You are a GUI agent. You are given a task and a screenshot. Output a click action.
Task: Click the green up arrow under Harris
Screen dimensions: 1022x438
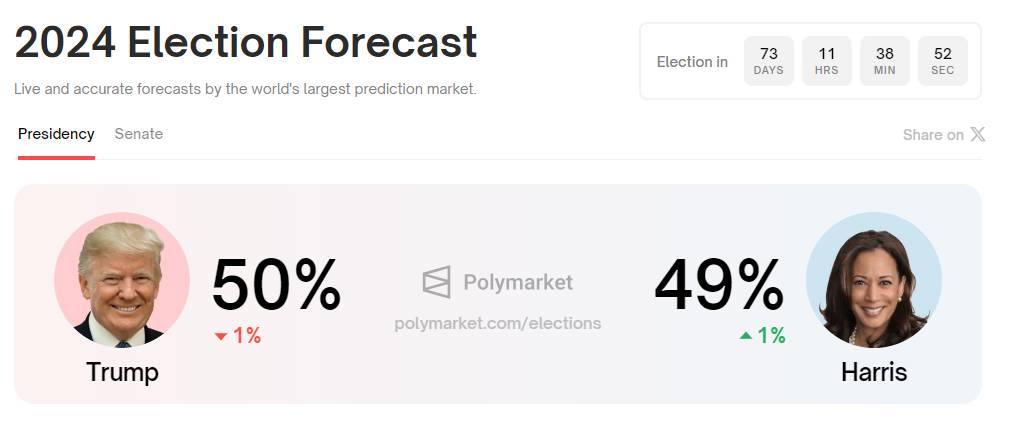click(x=745, y=336)
